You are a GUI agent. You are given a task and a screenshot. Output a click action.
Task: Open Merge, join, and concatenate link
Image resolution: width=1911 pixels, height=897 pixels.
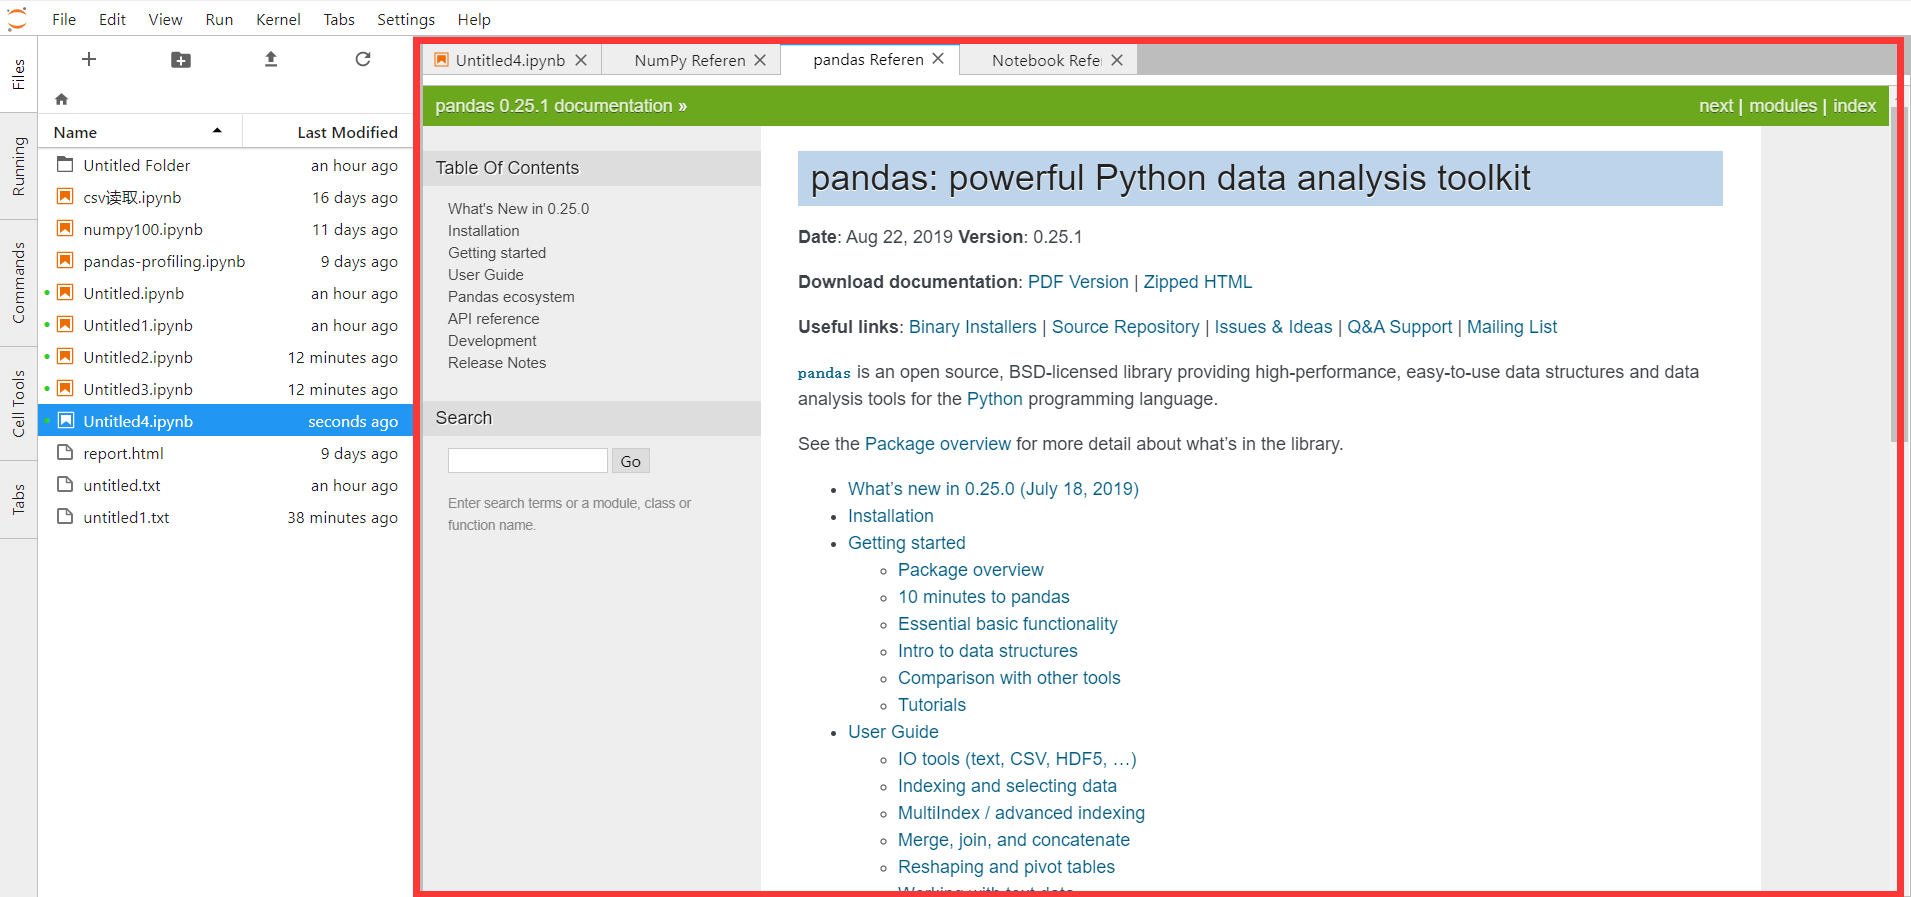pos(1014,840)
